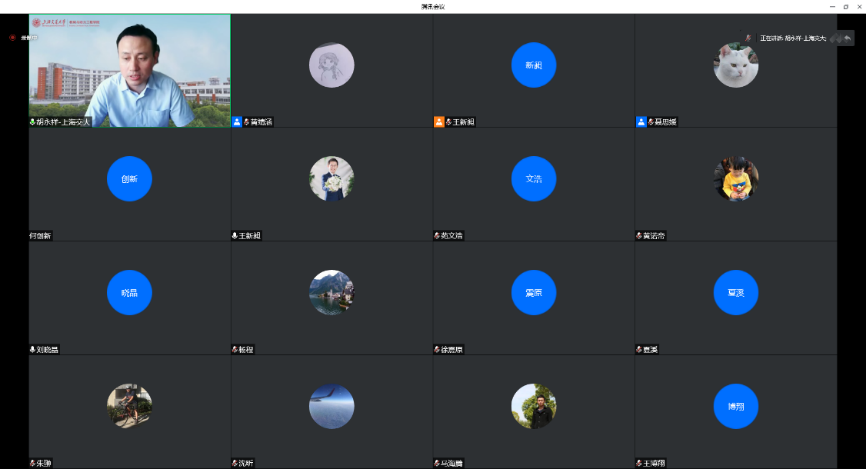Click the blue person icon on the cat avatar tile
Screen dimensions: 866x469
[x=641, y=122]
